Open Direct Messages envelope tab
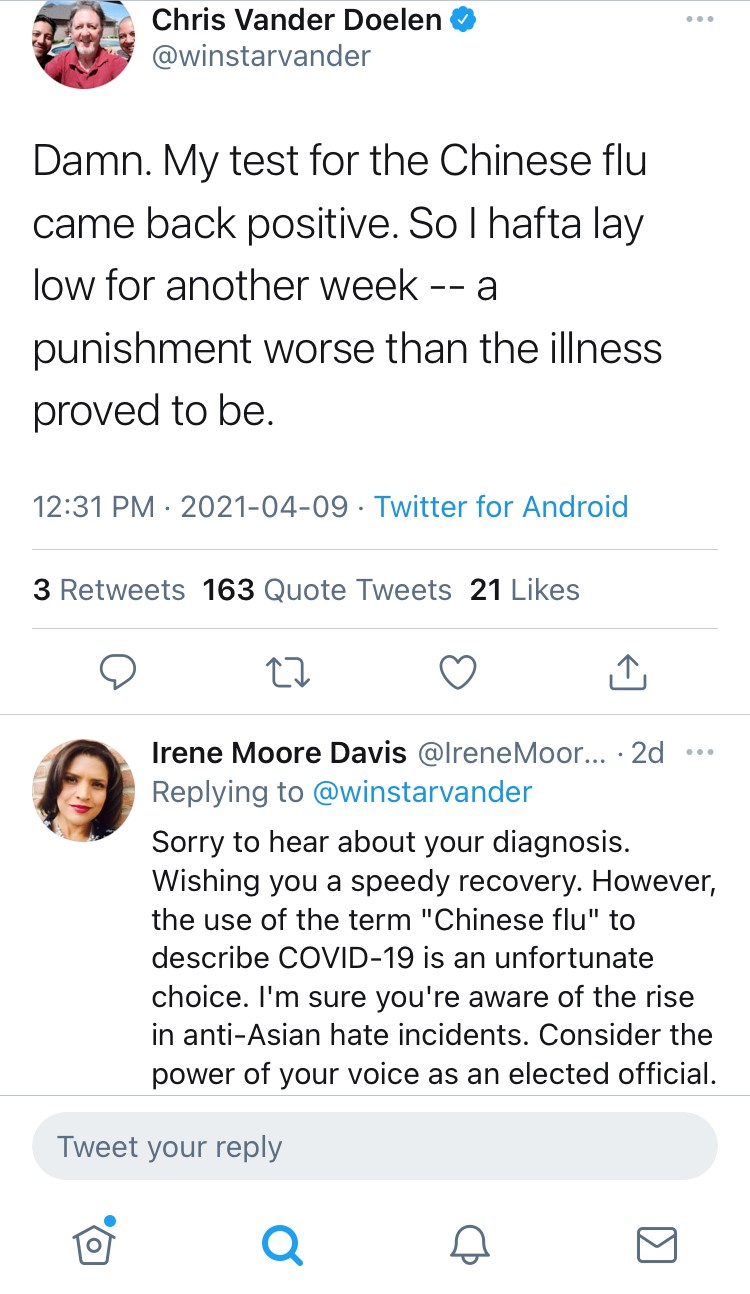 click(x=657, y=1244)
